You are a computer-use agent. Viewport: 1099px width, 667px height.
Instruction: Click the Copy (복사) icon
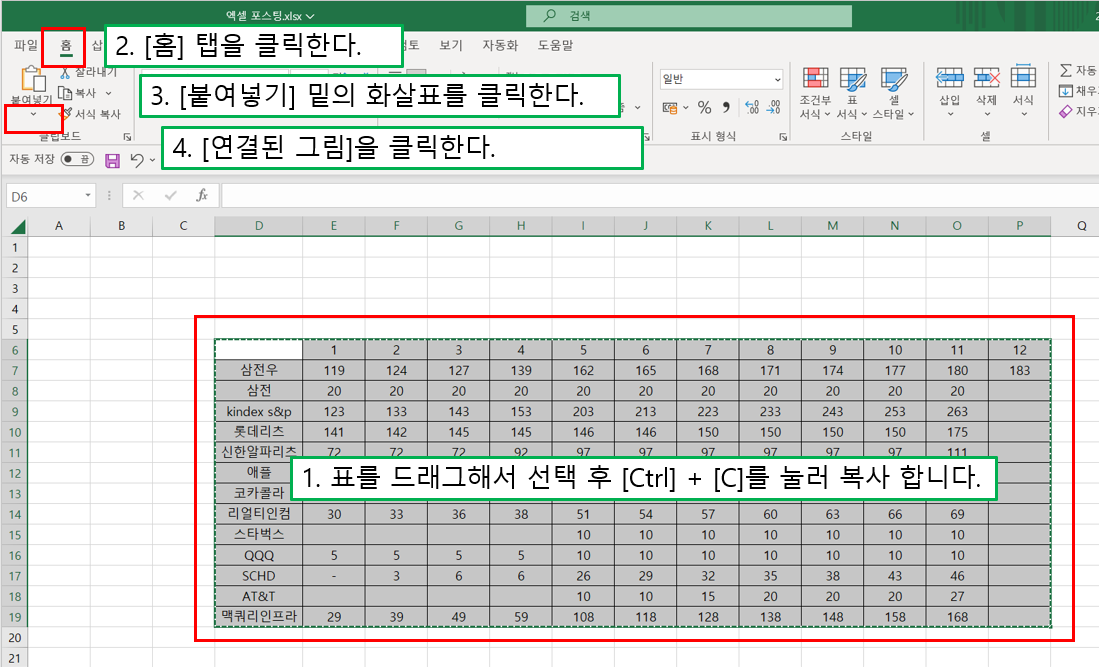(65, 92)
